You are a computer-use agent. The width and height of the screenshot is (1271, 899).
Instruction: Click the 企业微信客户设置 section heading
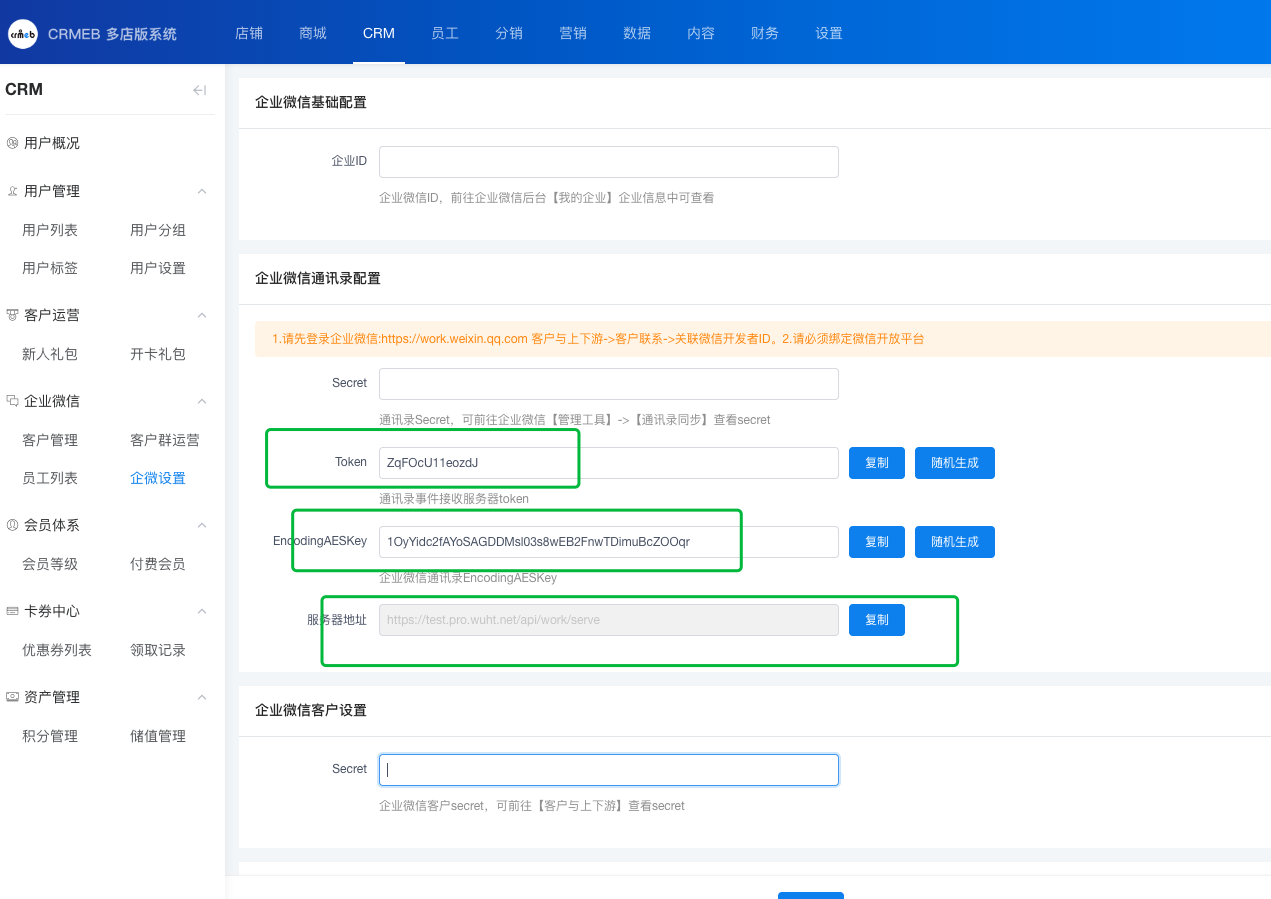click(311, 710)
